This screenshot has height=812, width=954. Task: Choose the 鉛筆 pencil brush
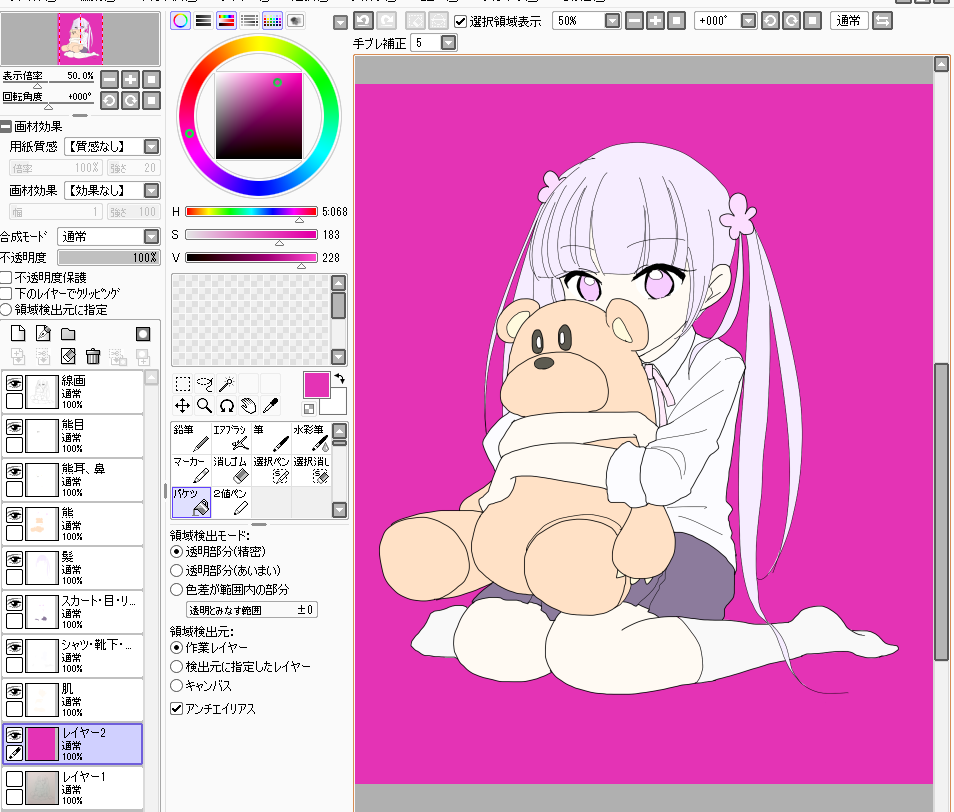pos(191,438)
